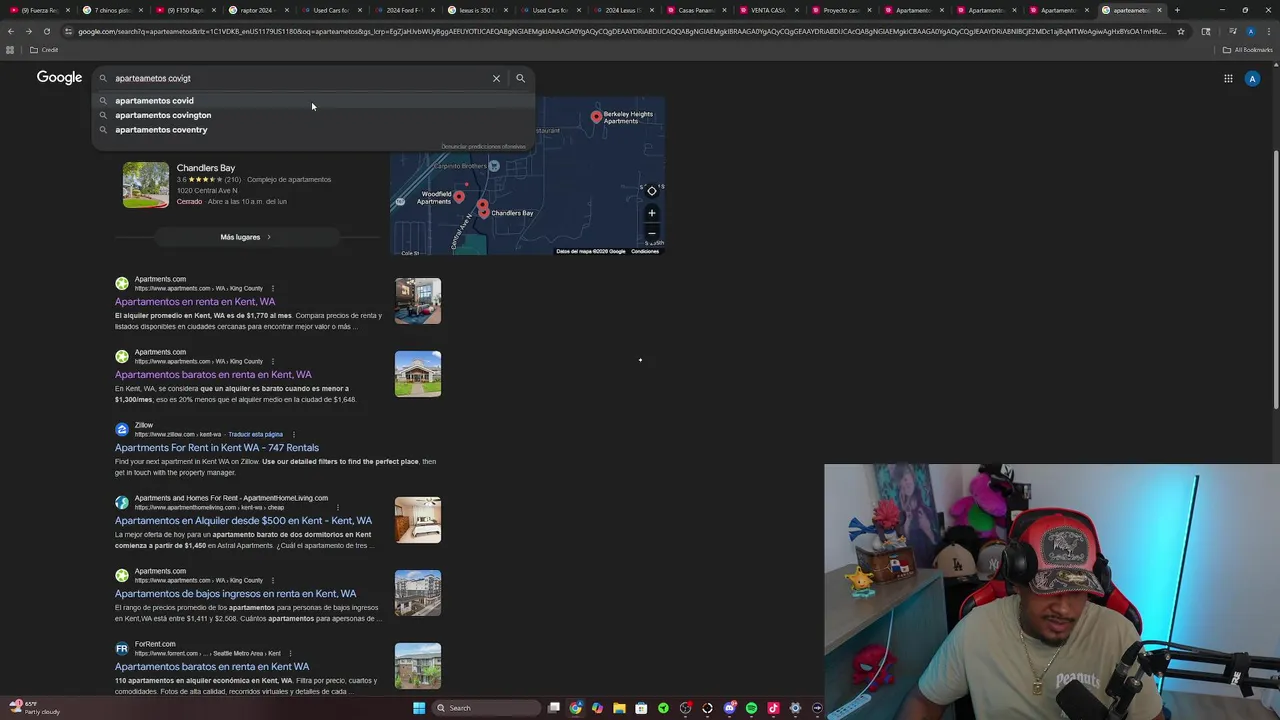Open the Credit bookmark folder
This screenshot has height=720, width=1280.
(44, 50)
